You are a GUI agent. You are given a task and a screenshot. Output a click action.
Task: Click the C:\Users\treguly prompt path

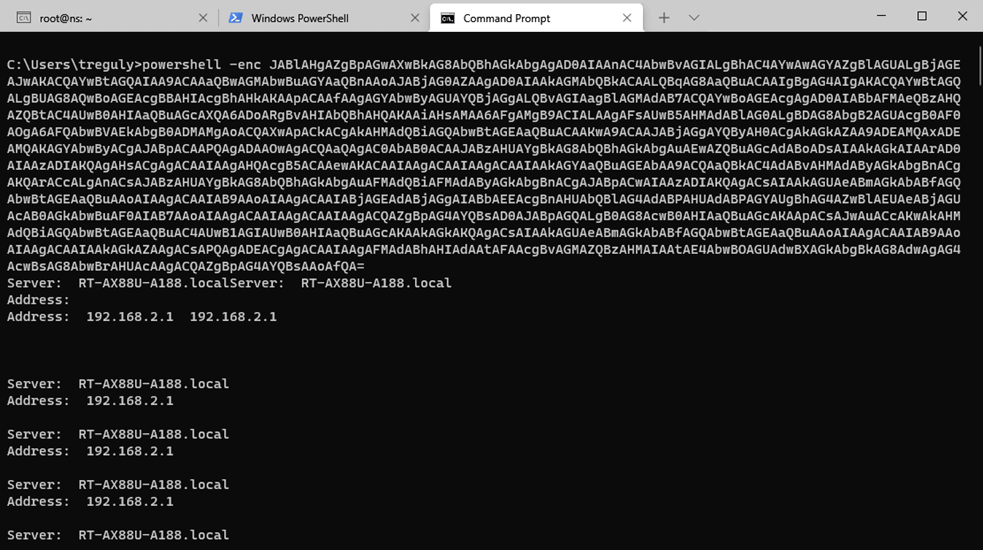pos(72,65)
